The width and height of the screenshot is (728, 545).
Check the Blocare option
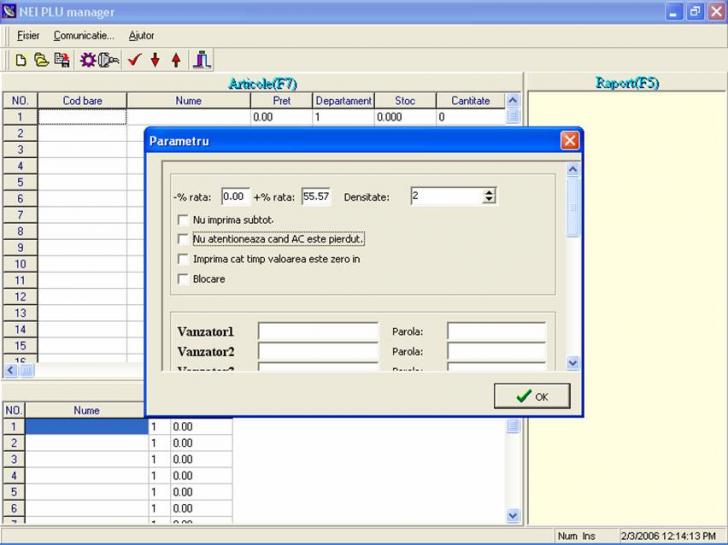[183, 279]
